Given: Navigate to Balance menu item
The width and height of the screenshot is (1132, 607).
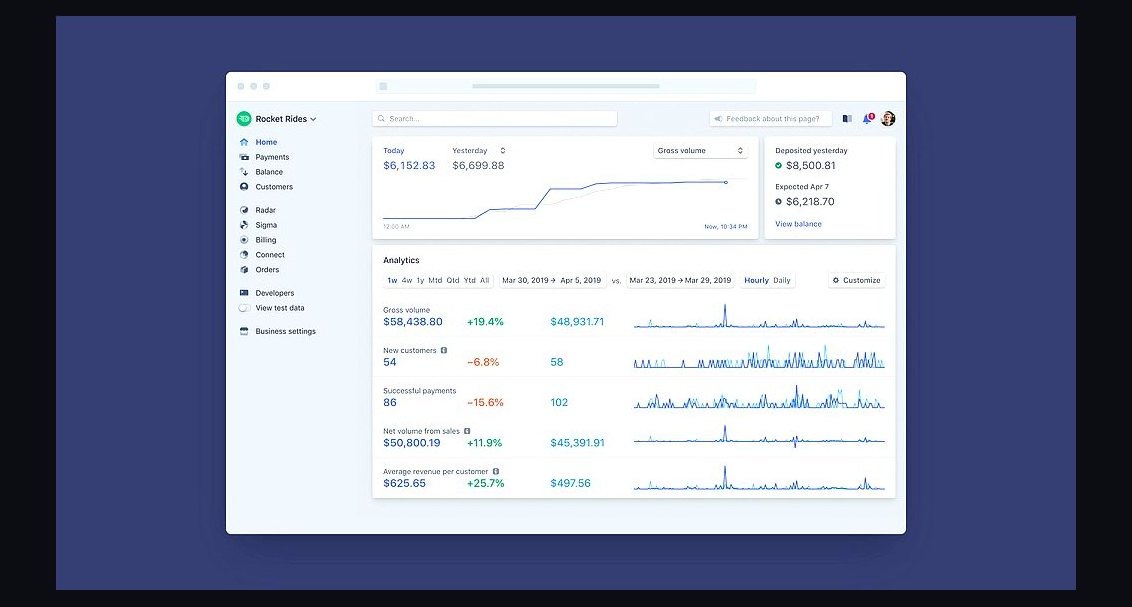Looking at the screenshot, I should 269,172.
